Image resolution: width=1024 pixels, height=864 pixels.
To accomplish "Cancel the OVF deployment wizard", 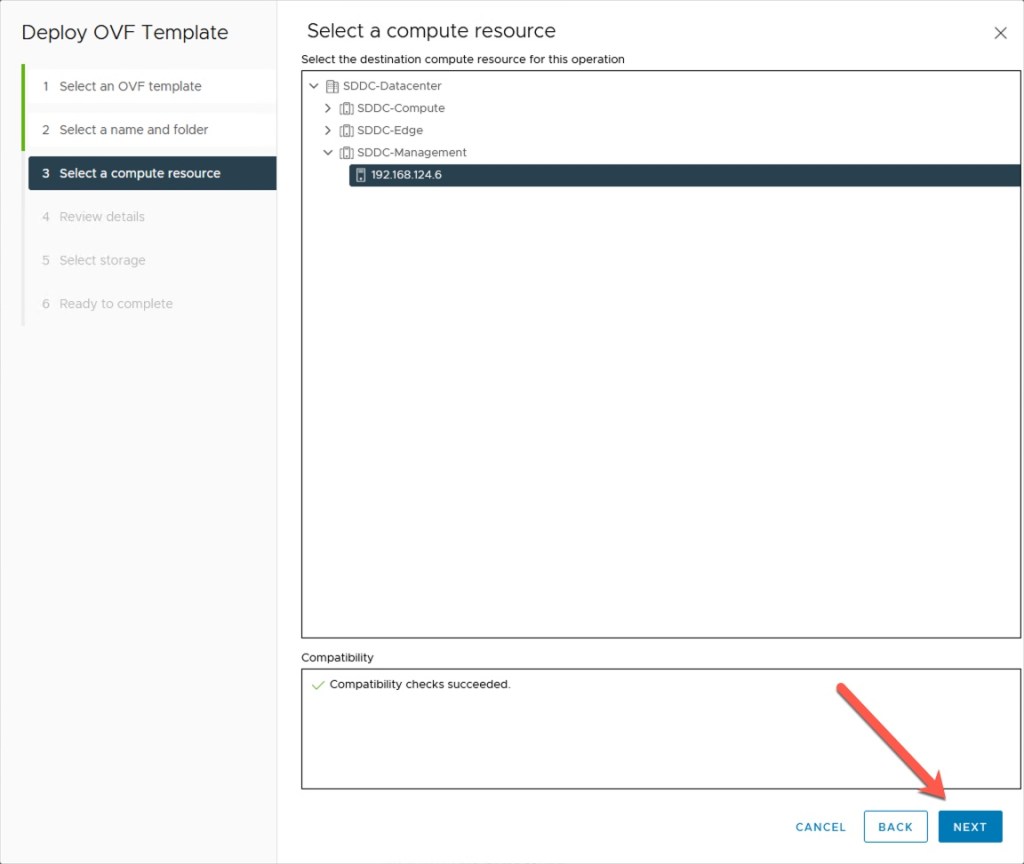I will (820, 827).
